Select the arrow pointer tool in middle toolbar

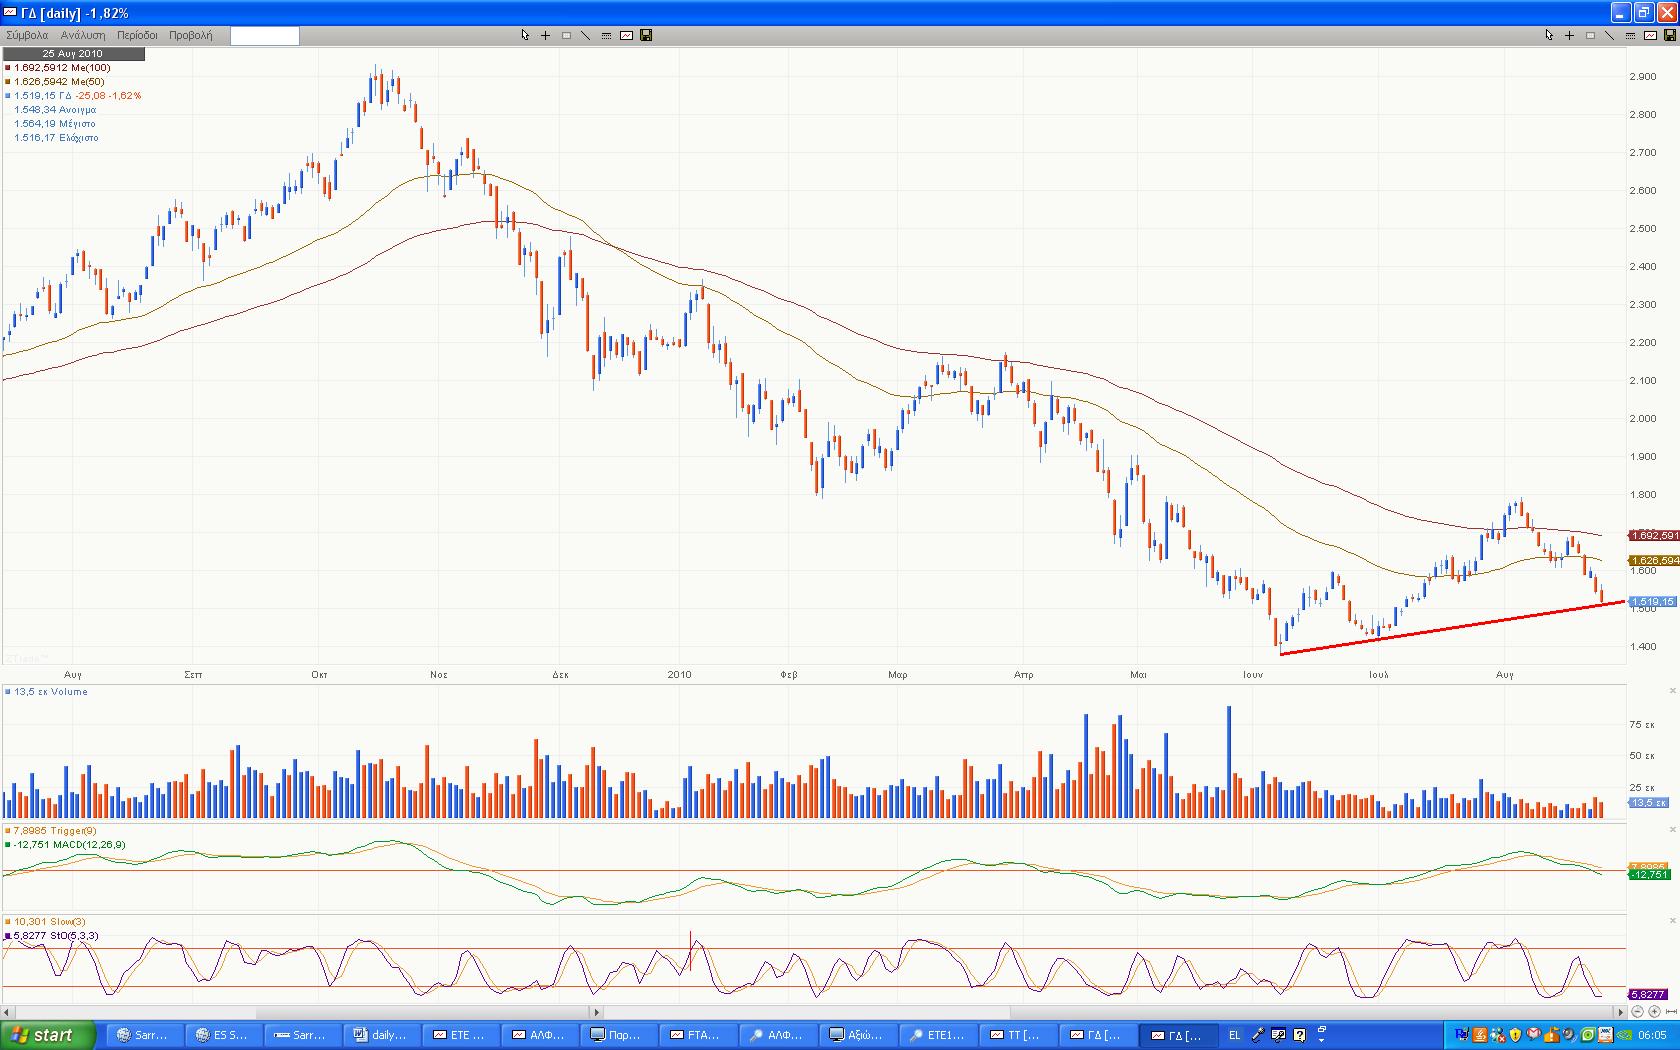pos(525,35)
